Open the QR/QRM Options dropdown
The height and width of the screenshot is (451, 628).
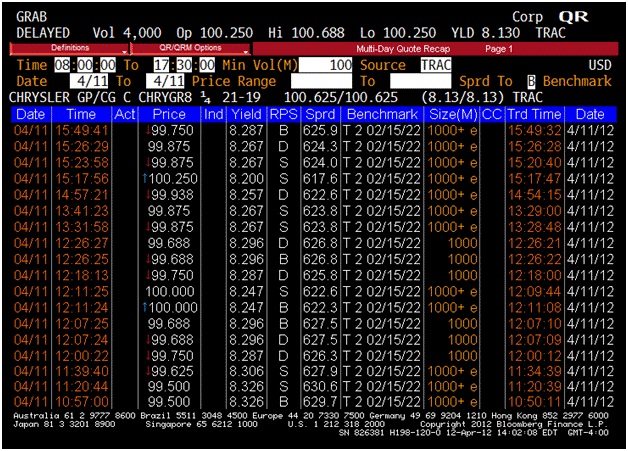click(x=190, y=48)
